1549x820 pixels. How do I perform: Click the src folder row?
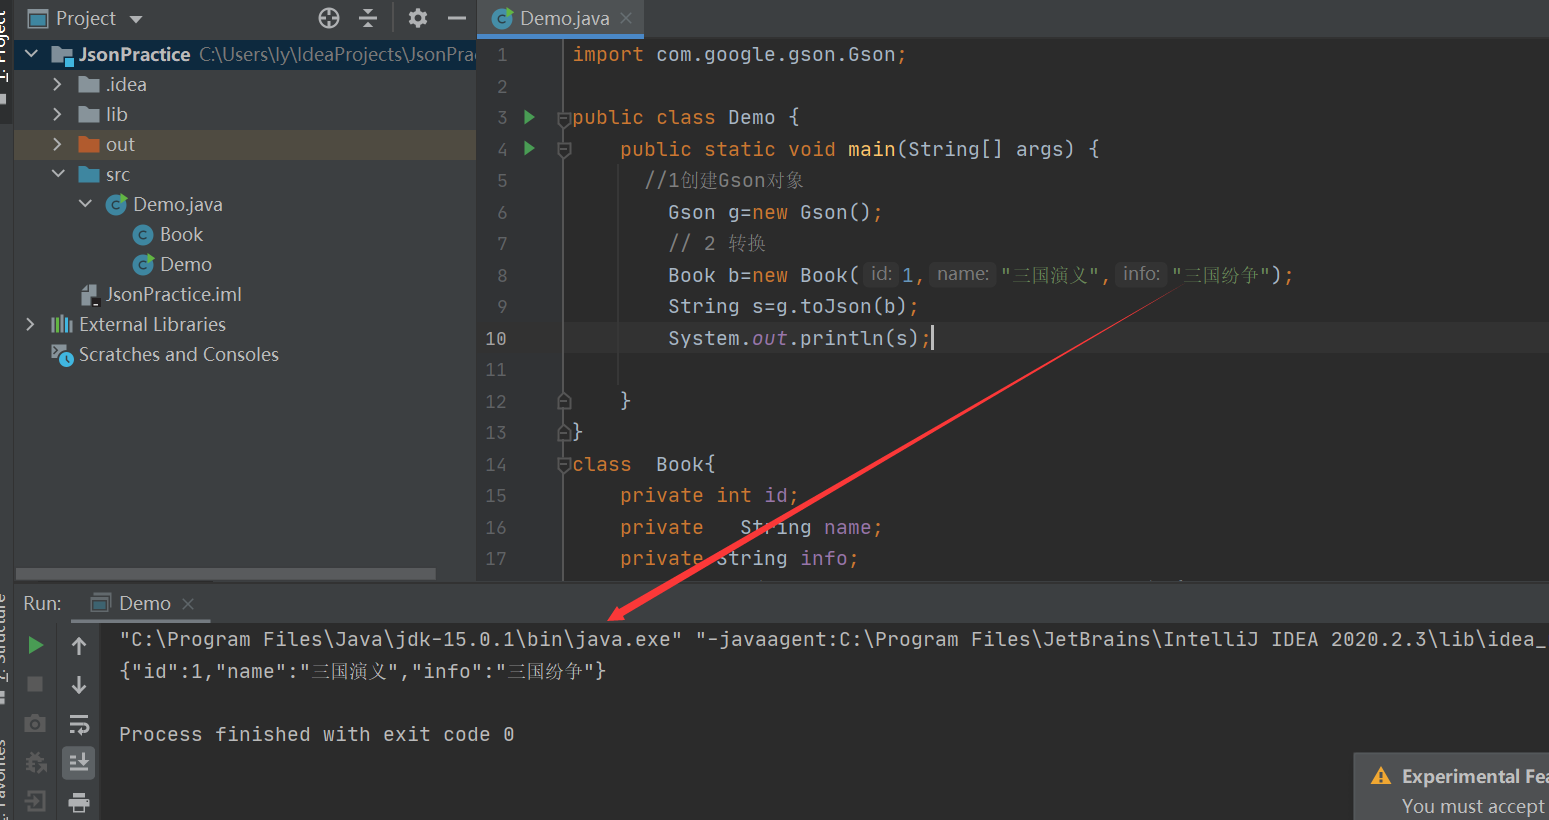[x=245, y=174]
